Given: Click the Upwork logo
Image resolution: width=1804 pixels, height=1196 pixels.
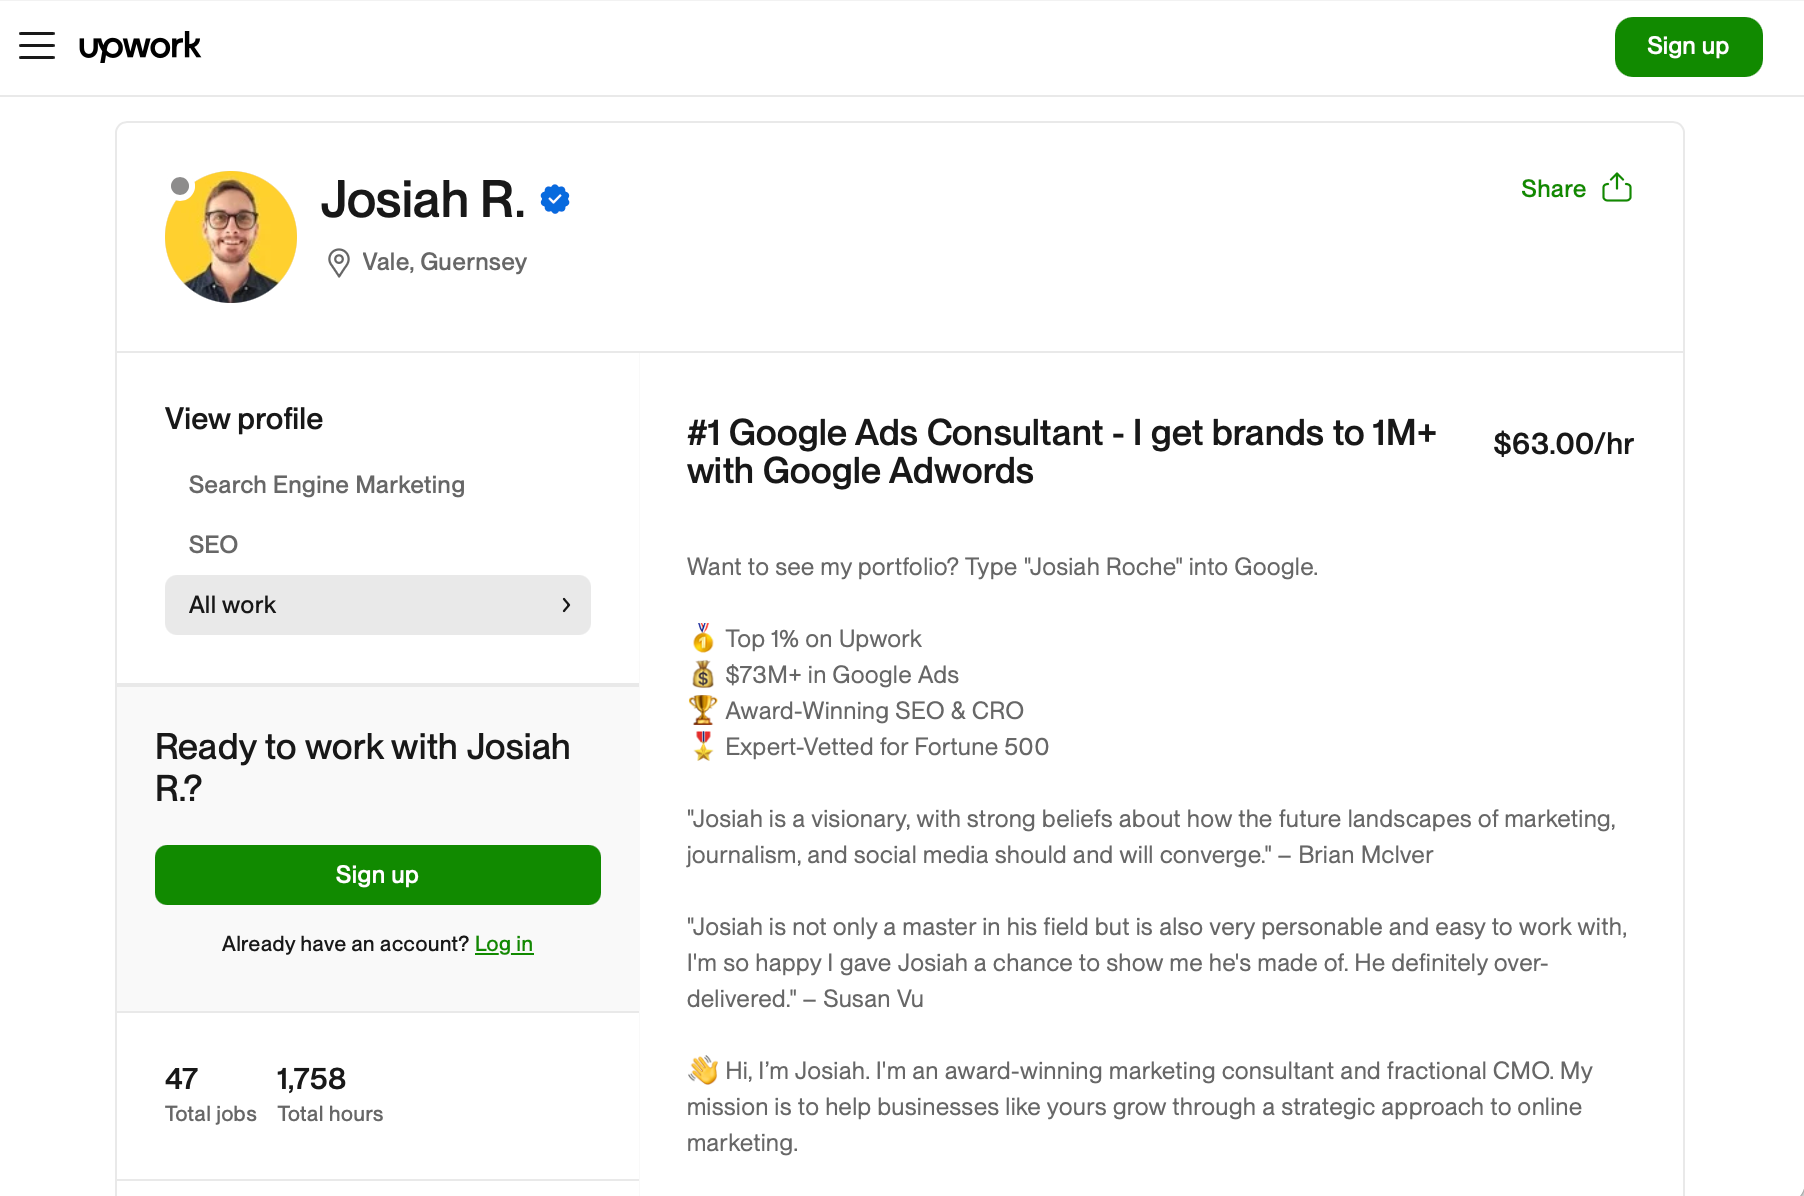Looking at the screenshot, I should coord(140,46).
